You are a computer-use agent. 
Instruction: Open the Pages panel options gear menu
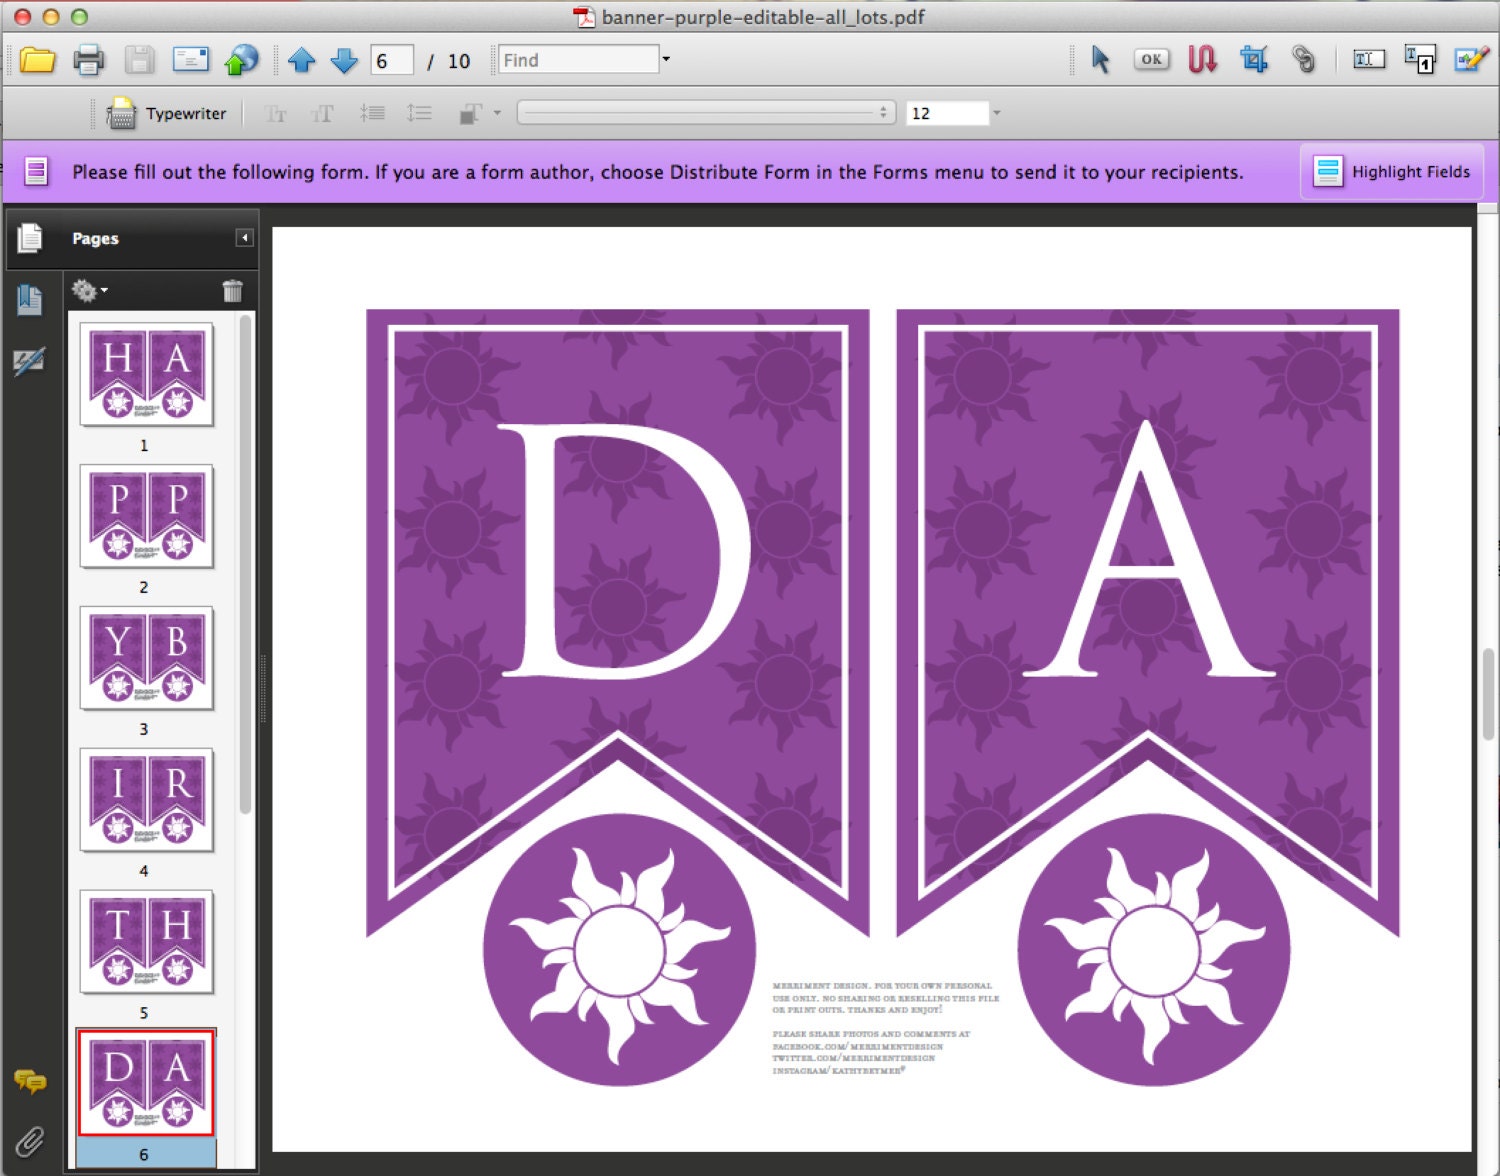tap(89, 291)
